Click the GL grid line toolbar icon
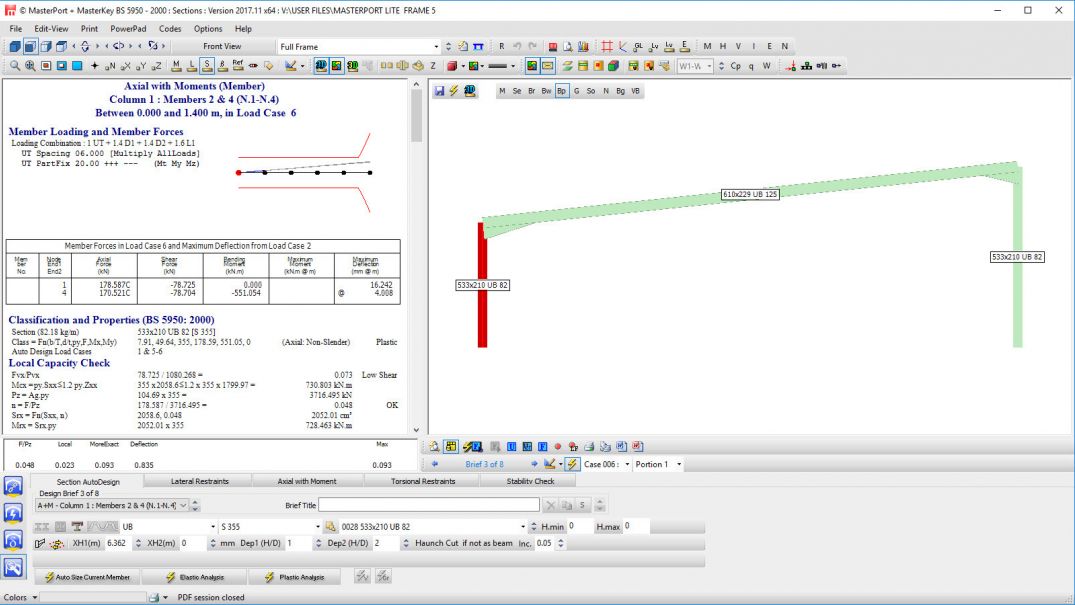This screenshot has width=1075, height=605. pyautogui.click(x=638, y=47)
